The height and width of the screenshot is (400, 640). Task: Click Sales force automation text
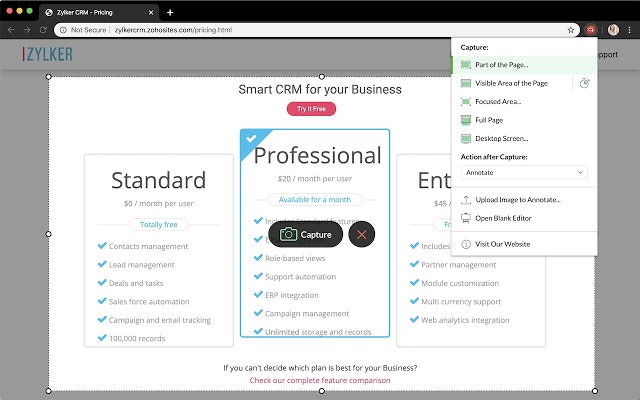pos(149,302)
